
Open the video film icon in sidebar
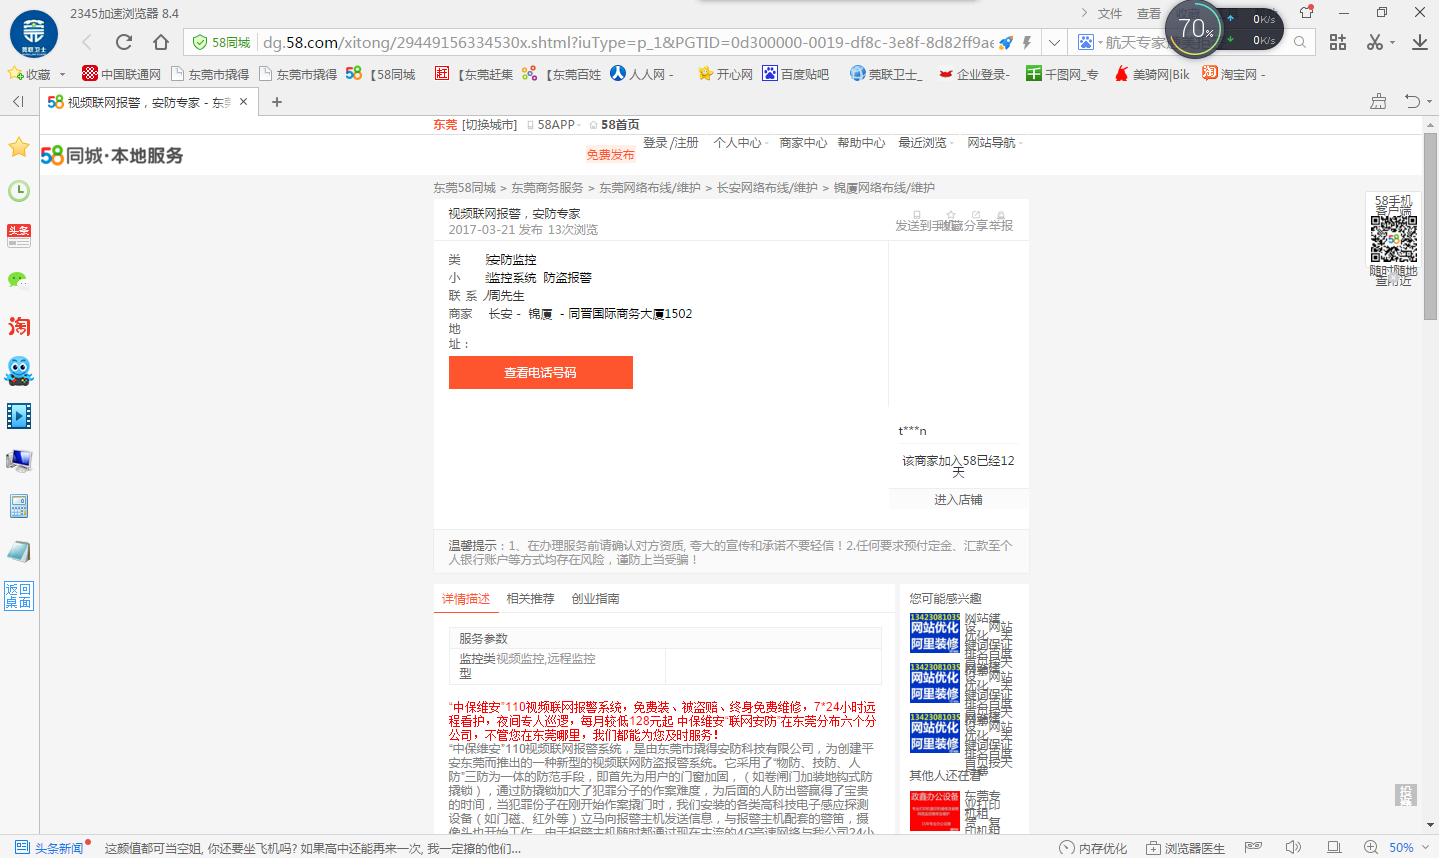tap(19, 416)
